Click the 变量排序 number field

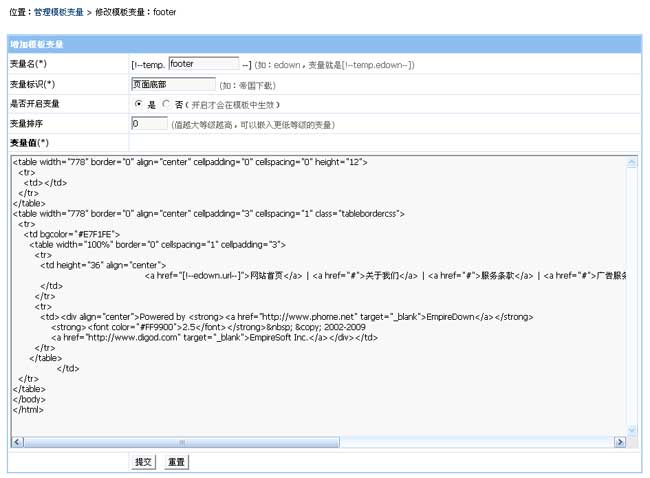pos(149,124)
